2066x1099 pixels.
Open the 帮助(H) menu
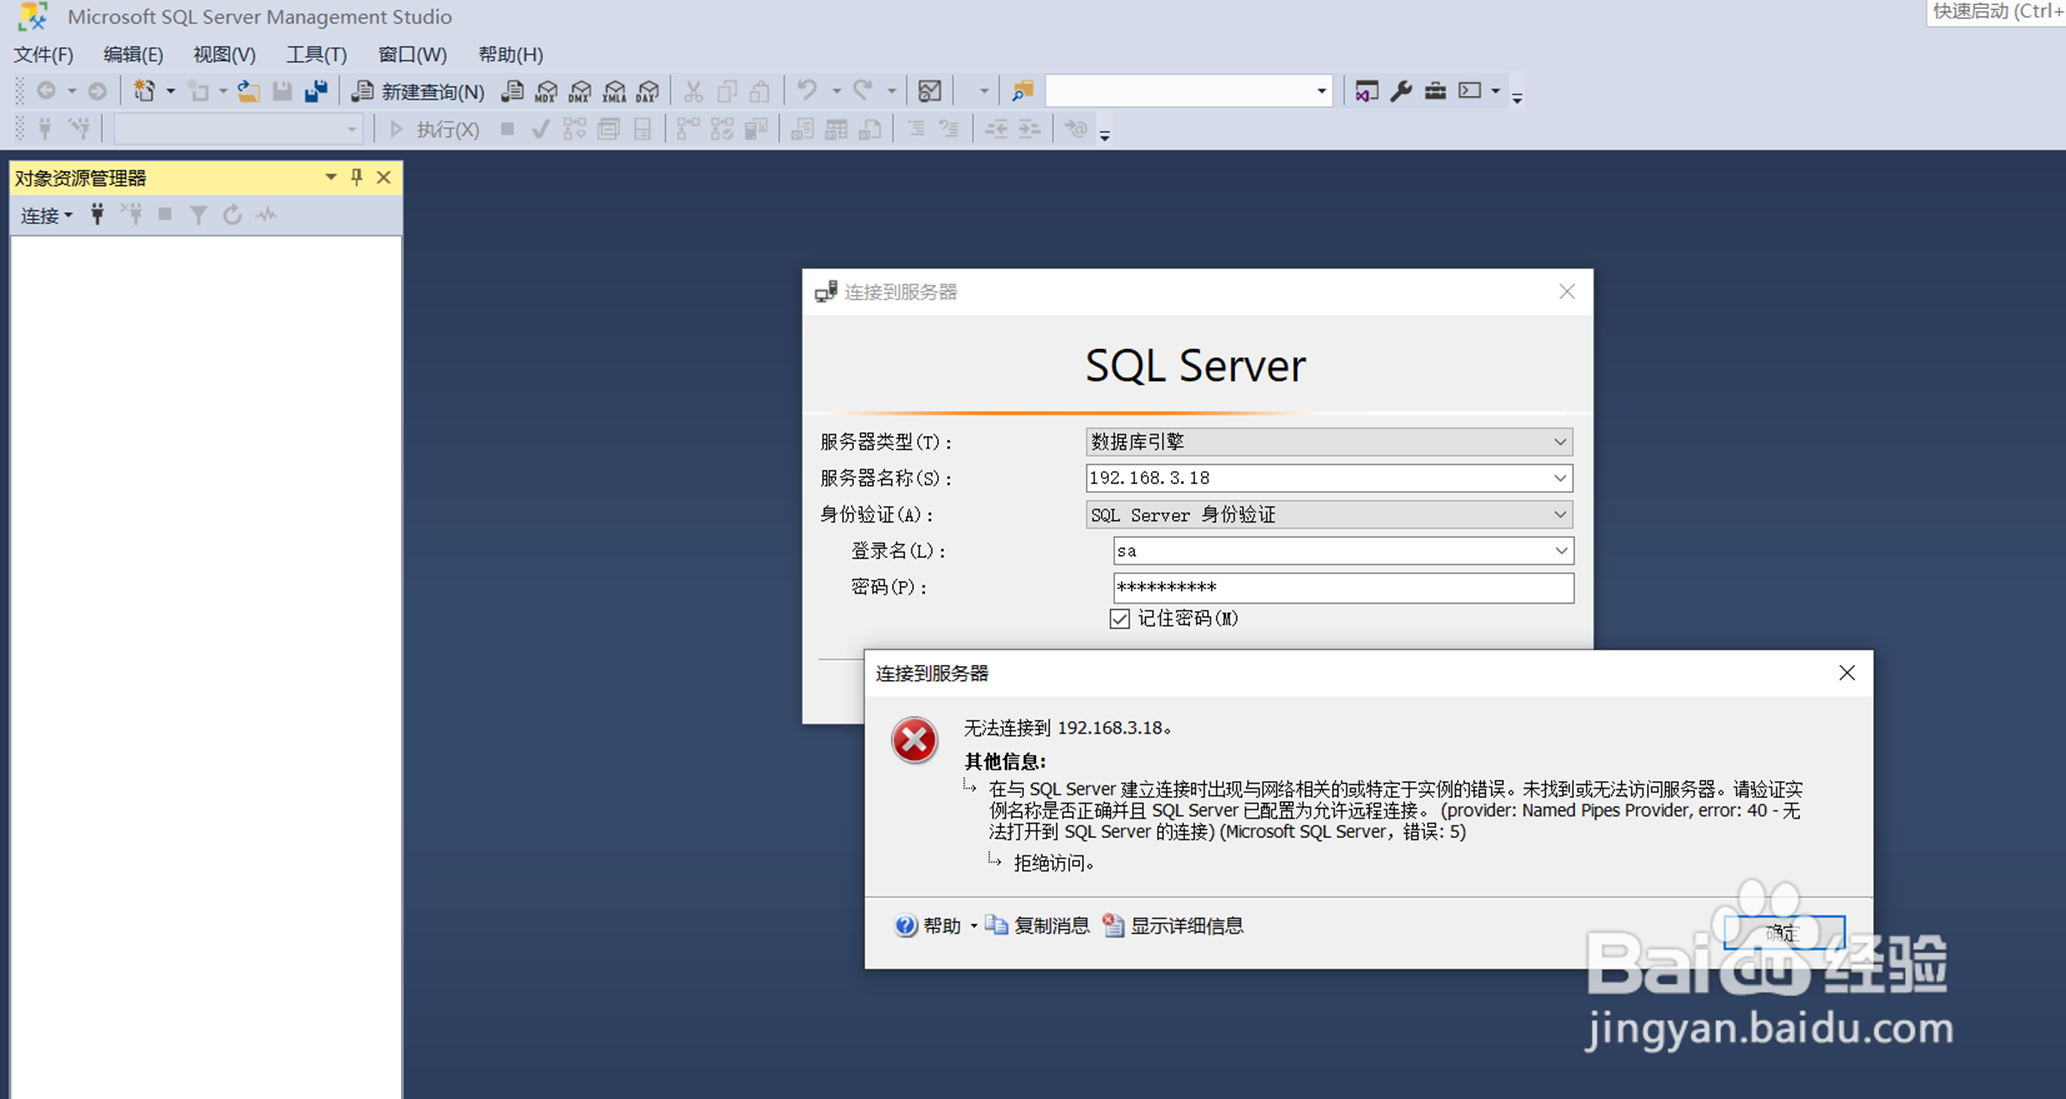[x=510, y=55]
